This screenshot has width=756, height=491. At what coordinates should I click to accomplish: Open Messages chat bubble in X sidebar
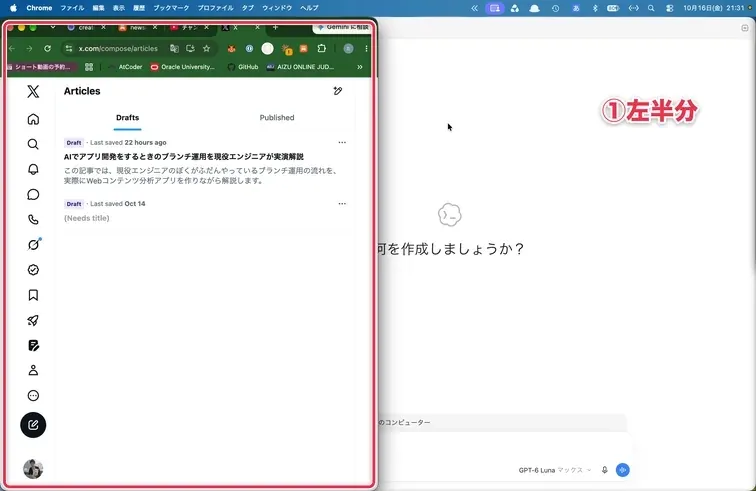pos(33,194)
